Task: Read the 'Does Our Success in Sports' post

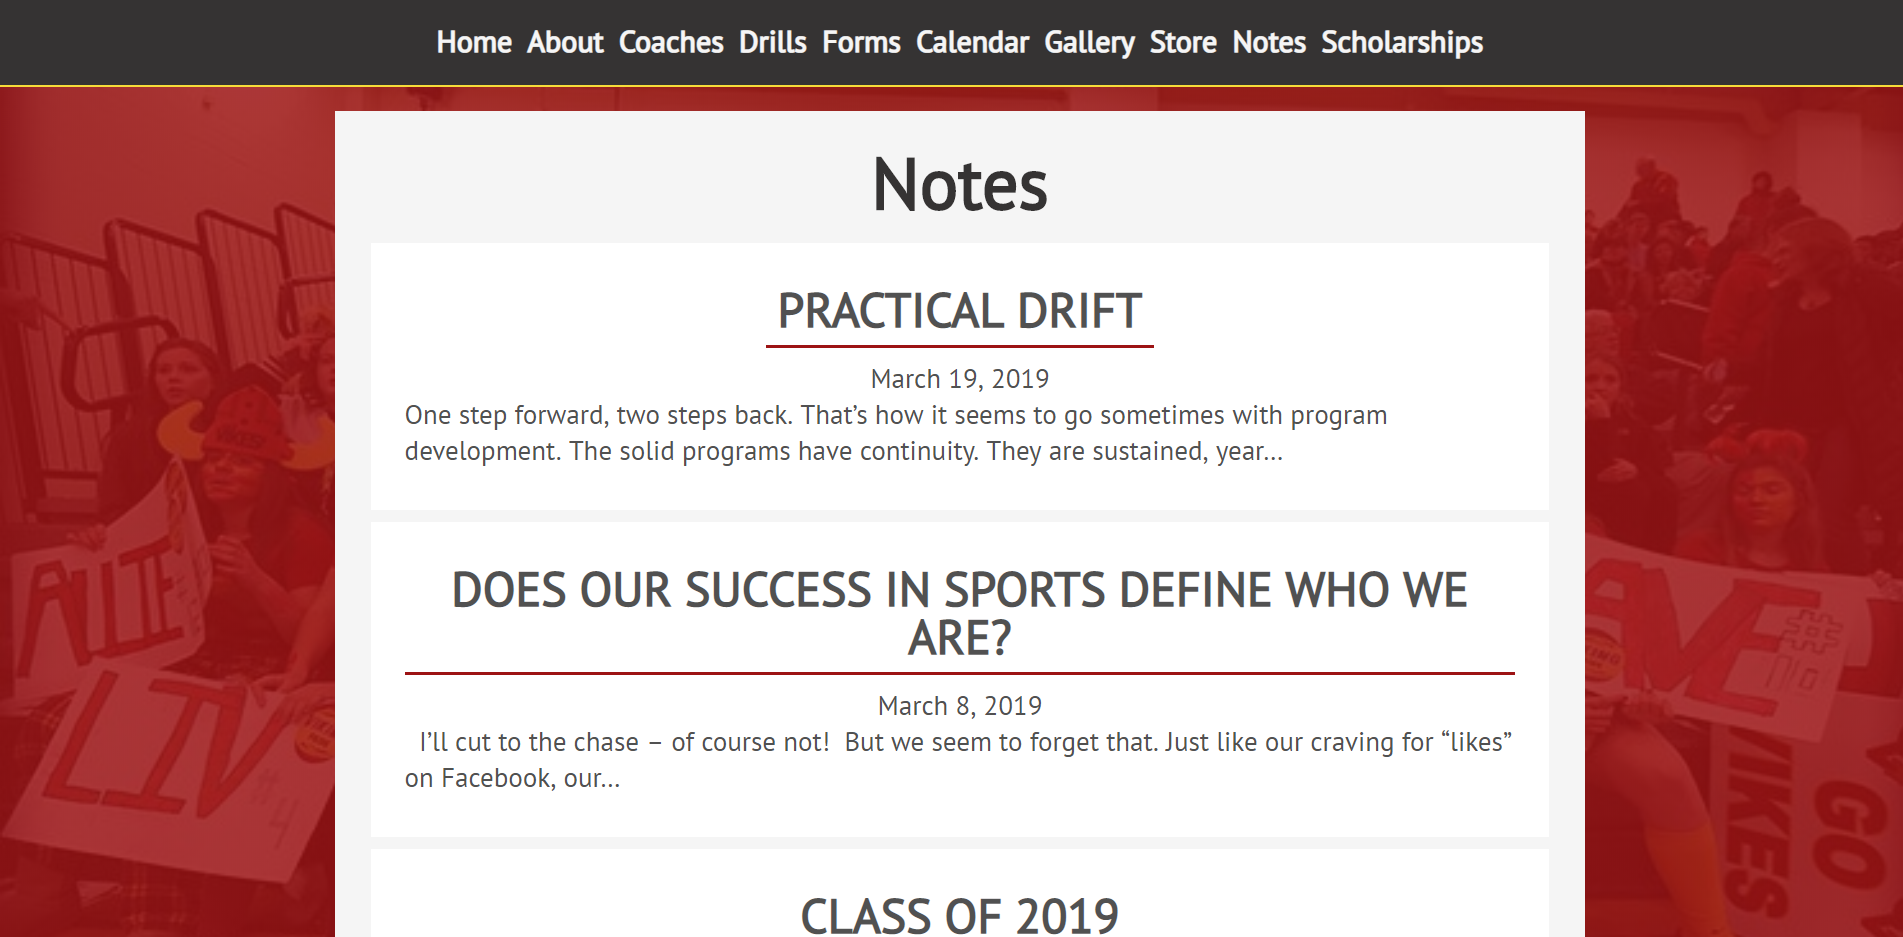Action: point(959,613)
